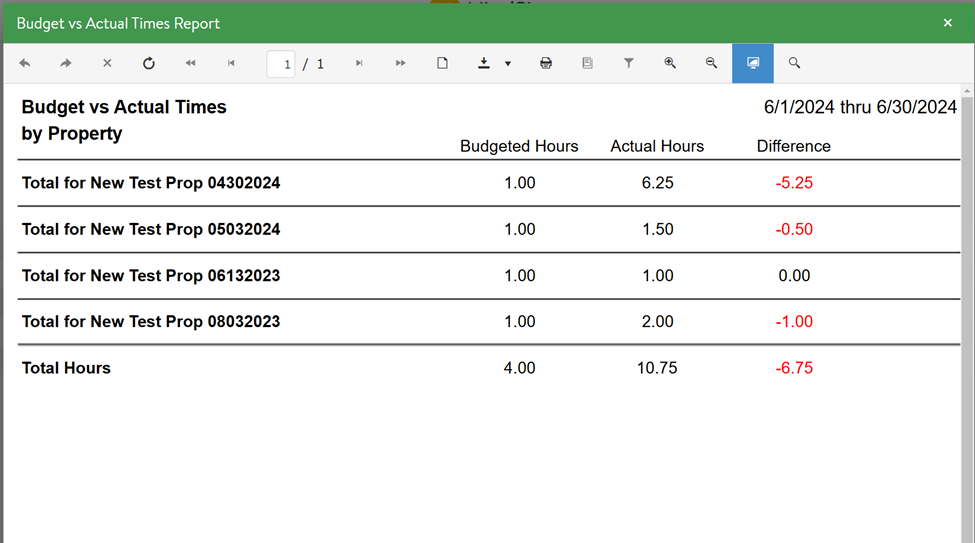Click the 4.00 total budgeted hours
Image resolution: width=975 pixels, height=543 pixels.
pyautogui.click(x=519, y=368)
